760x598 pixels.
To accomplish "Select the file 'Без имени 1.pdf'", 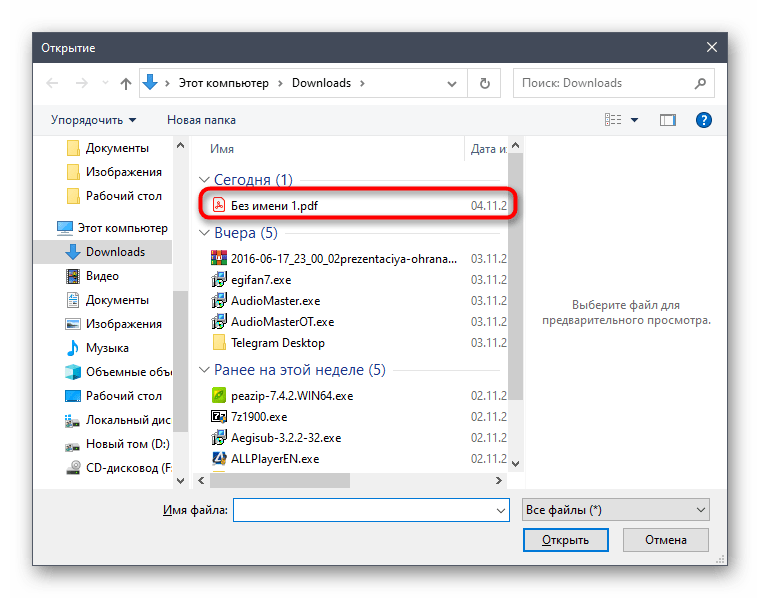I will pyautogui.click(x=358, y=205).
